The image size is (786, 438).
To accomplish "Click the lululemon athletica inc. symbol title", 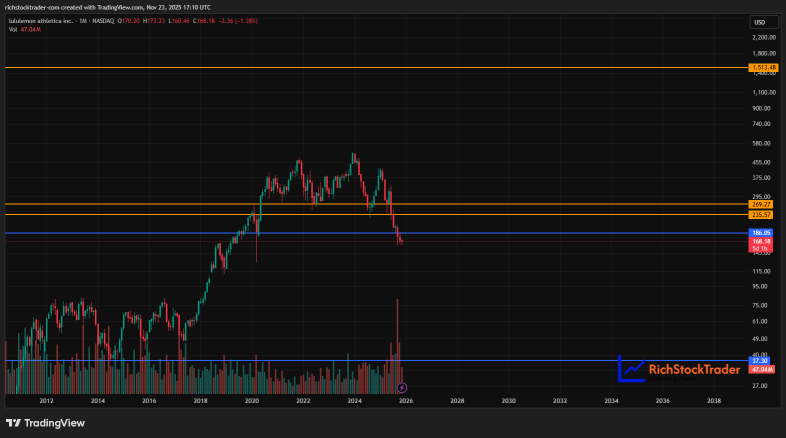I will 41,21.
